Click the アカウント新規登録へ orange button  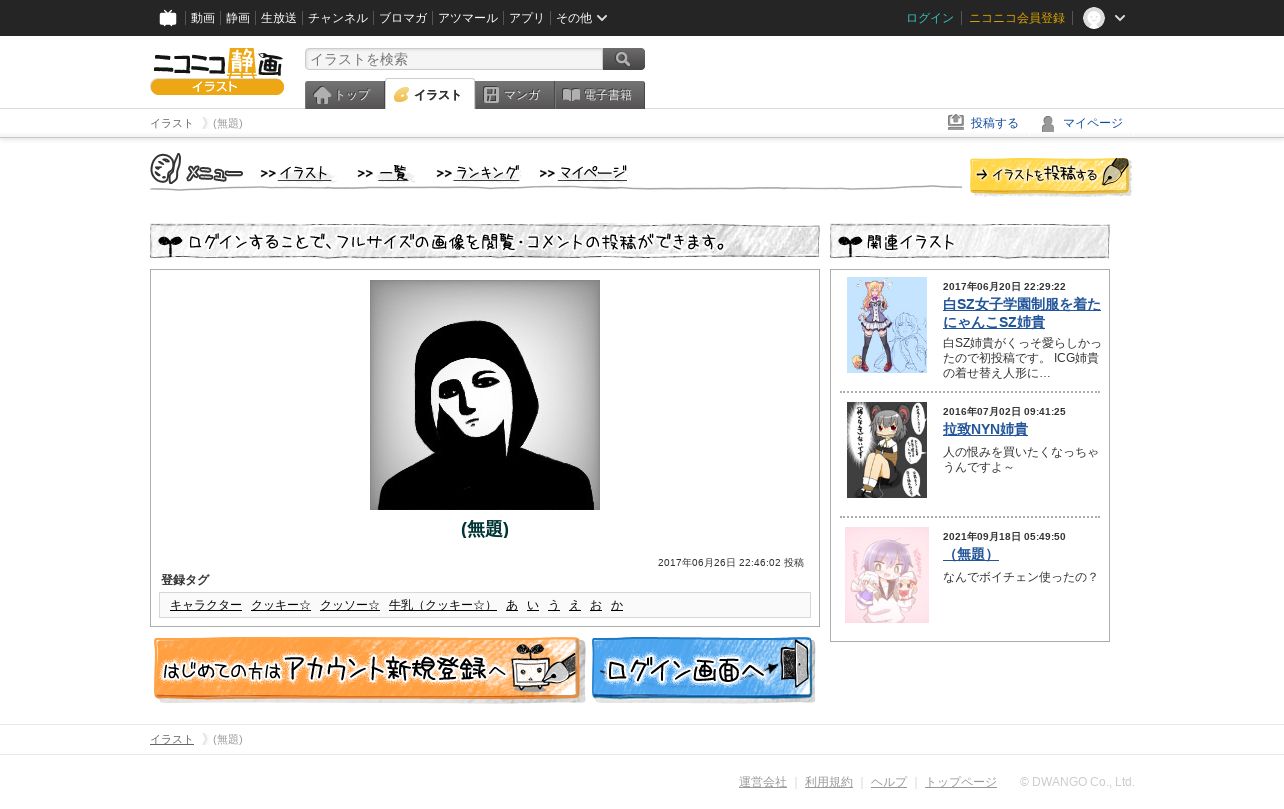(x=369, y=669)
